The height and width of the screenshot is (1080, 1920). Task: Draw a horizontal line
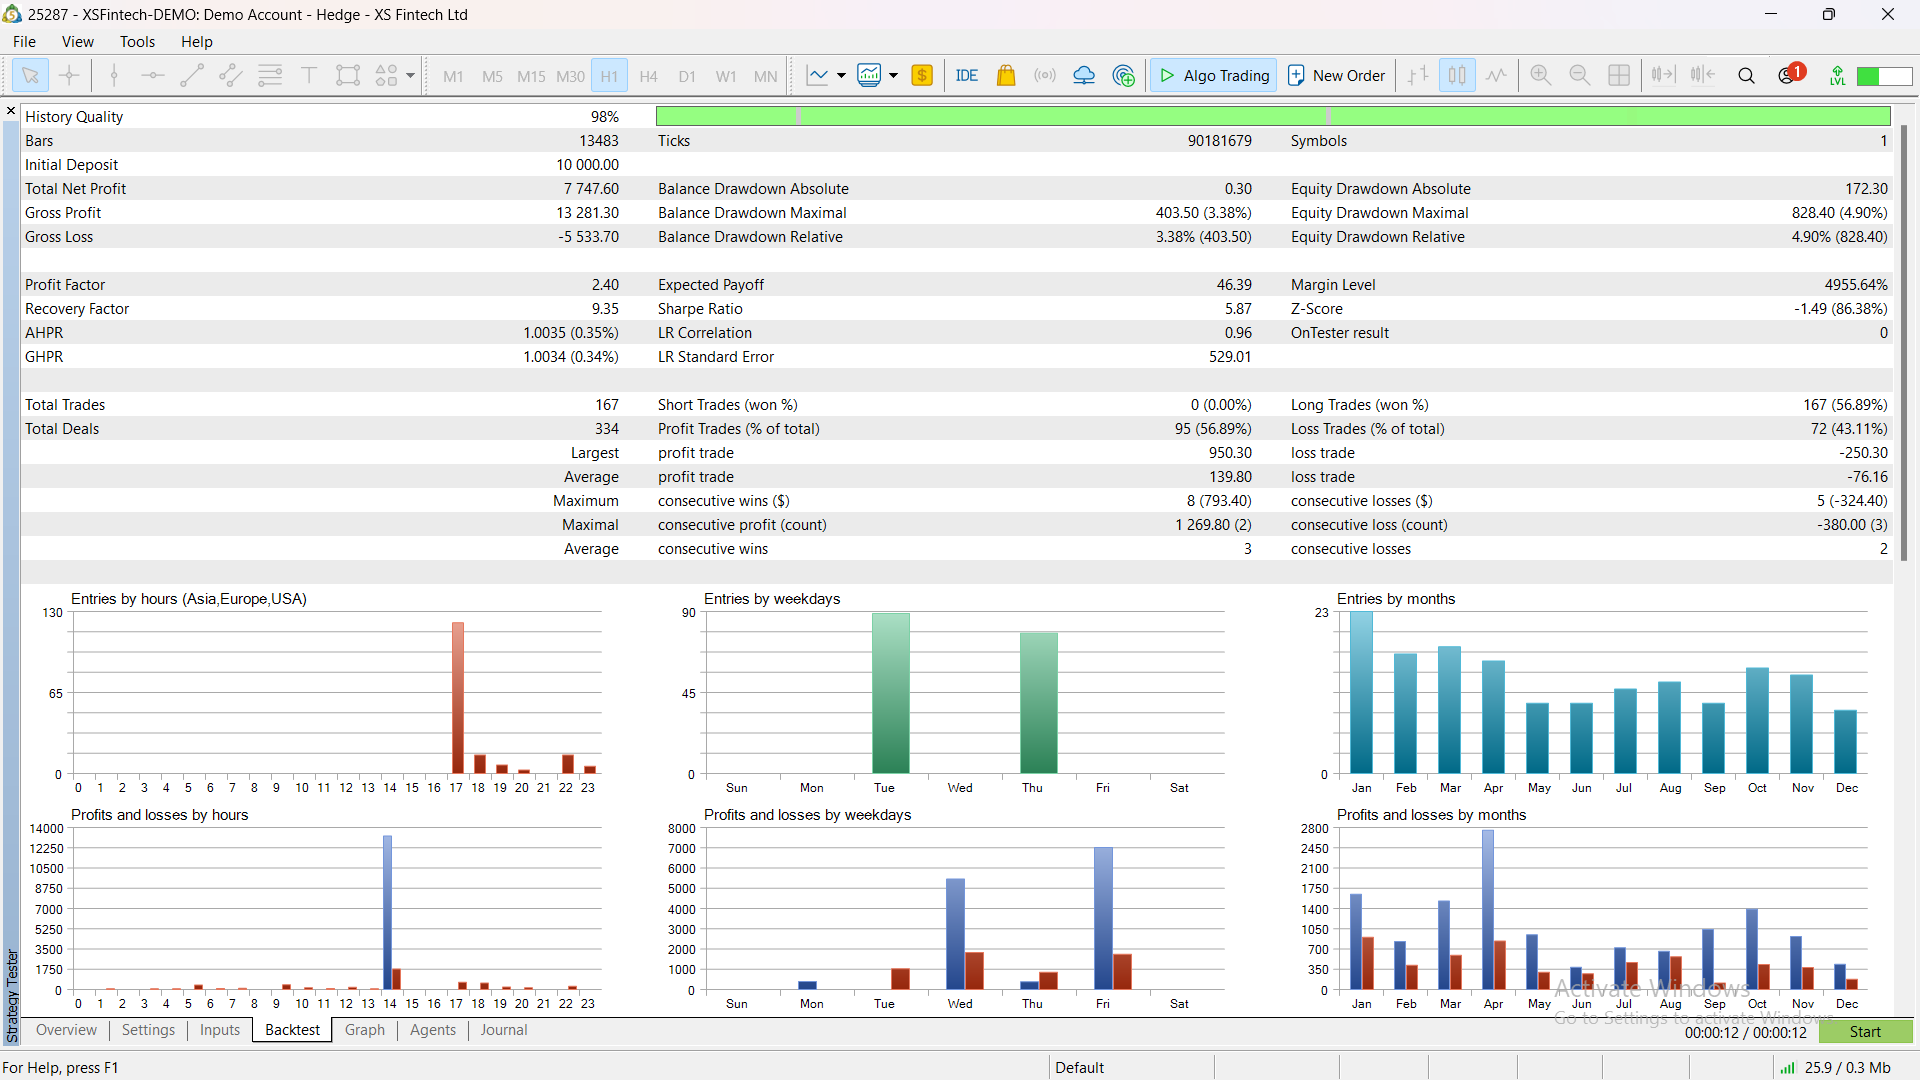point(153,75)
